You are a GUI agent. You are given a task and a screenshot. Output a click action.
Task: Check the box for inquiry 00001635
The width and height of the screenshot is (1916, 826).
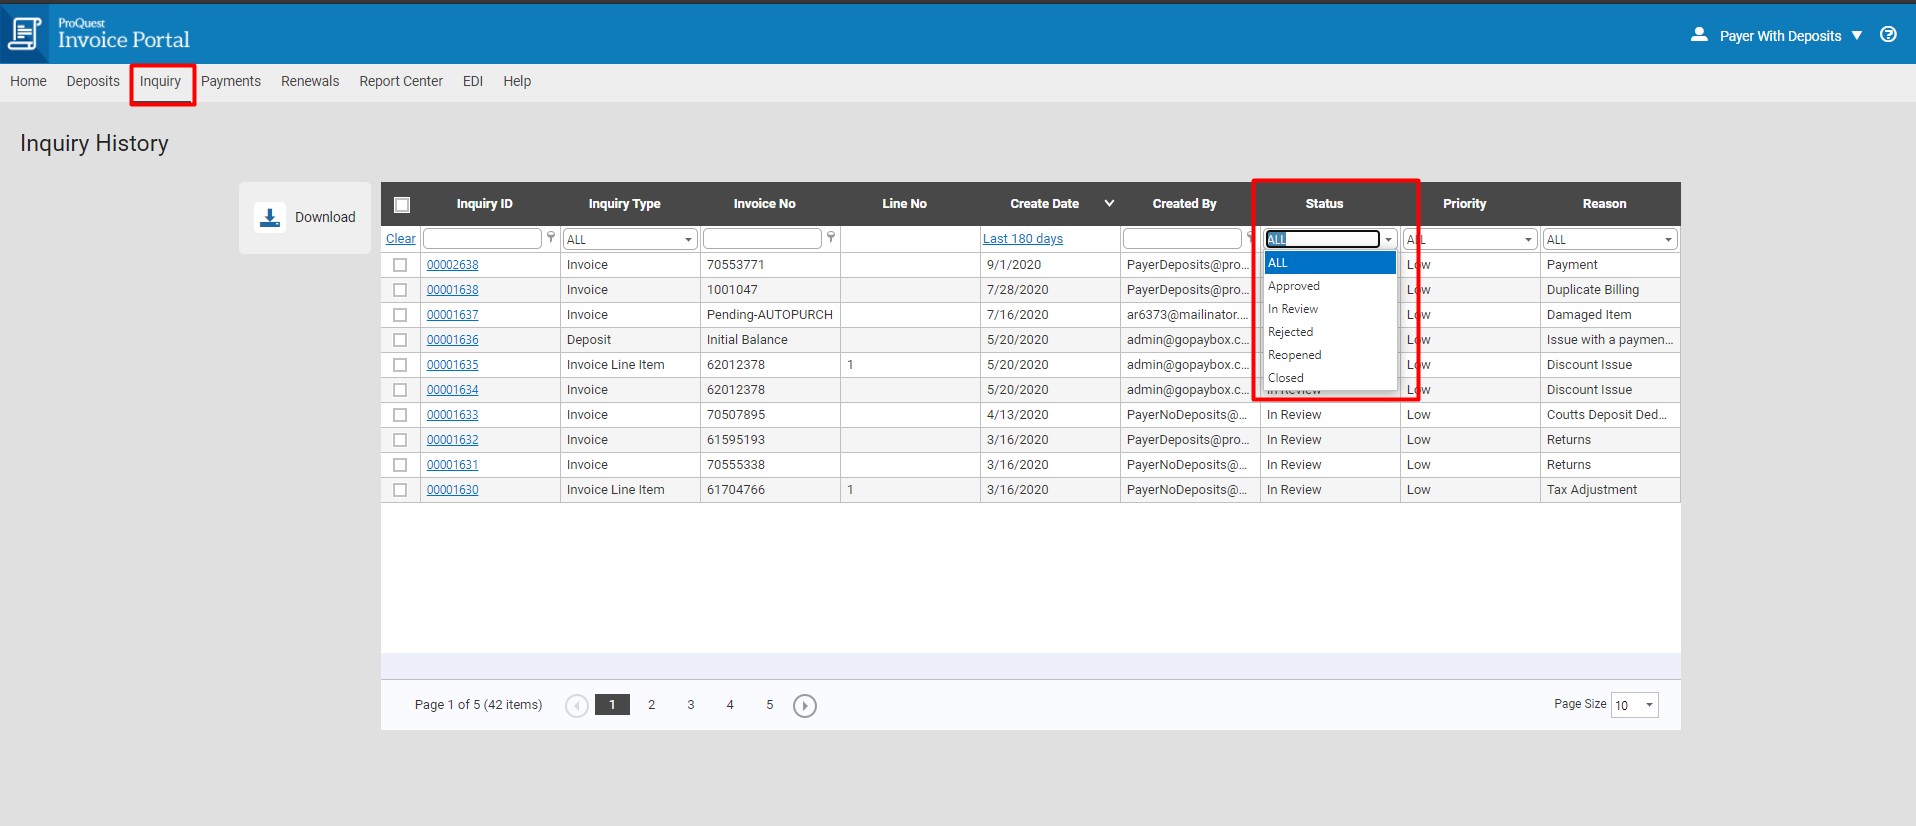400,365
